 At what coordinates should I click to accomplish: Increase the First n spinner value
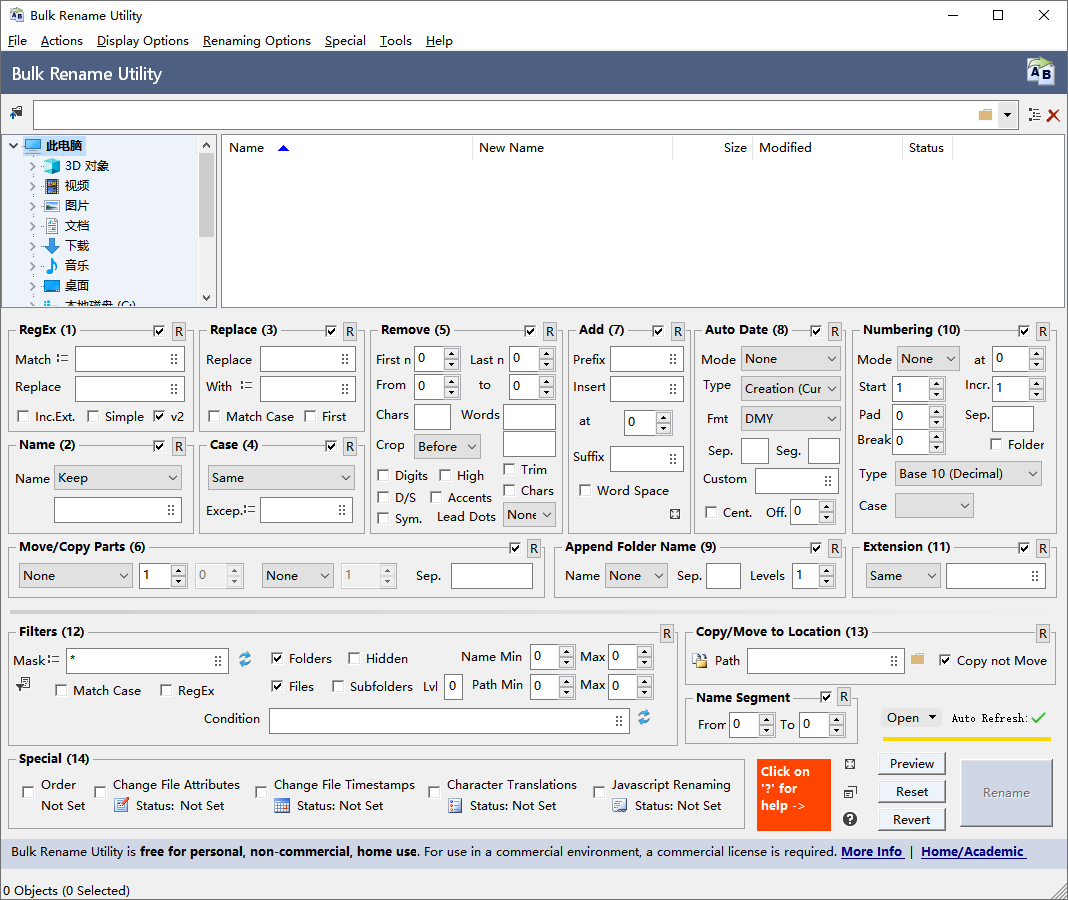pos(452,353)
